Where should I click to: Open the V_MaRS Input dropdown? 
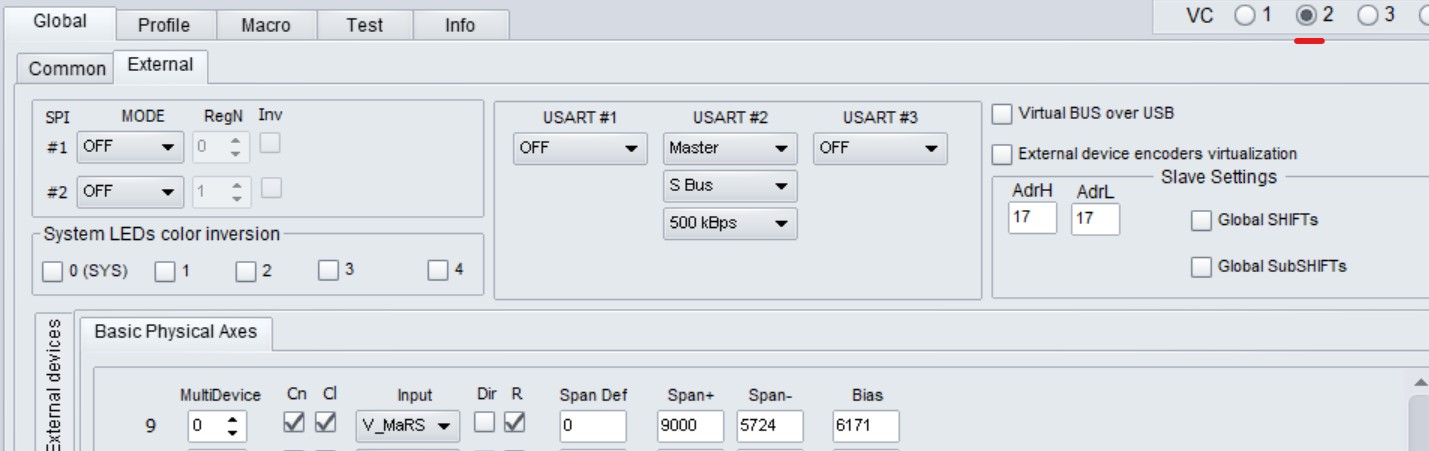tap(407, 425)
